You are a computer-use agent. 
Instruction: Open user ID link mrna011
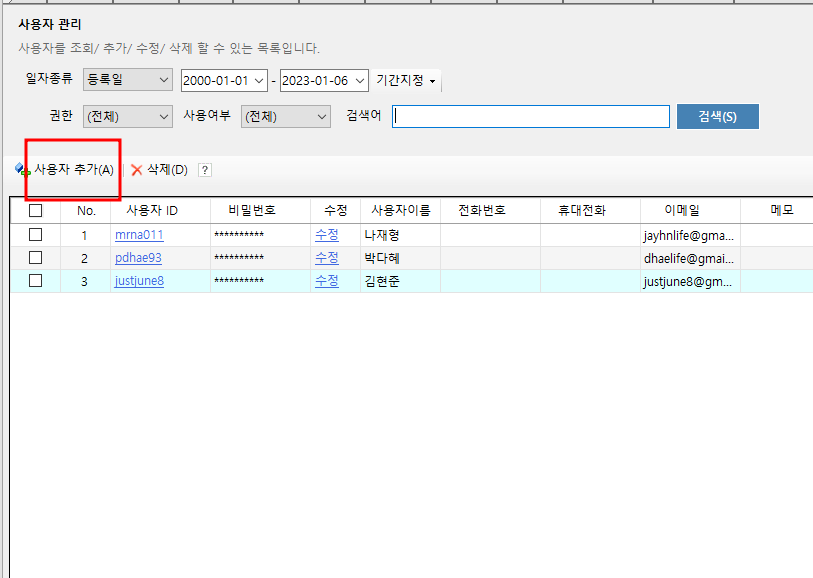tap(139, 235)
